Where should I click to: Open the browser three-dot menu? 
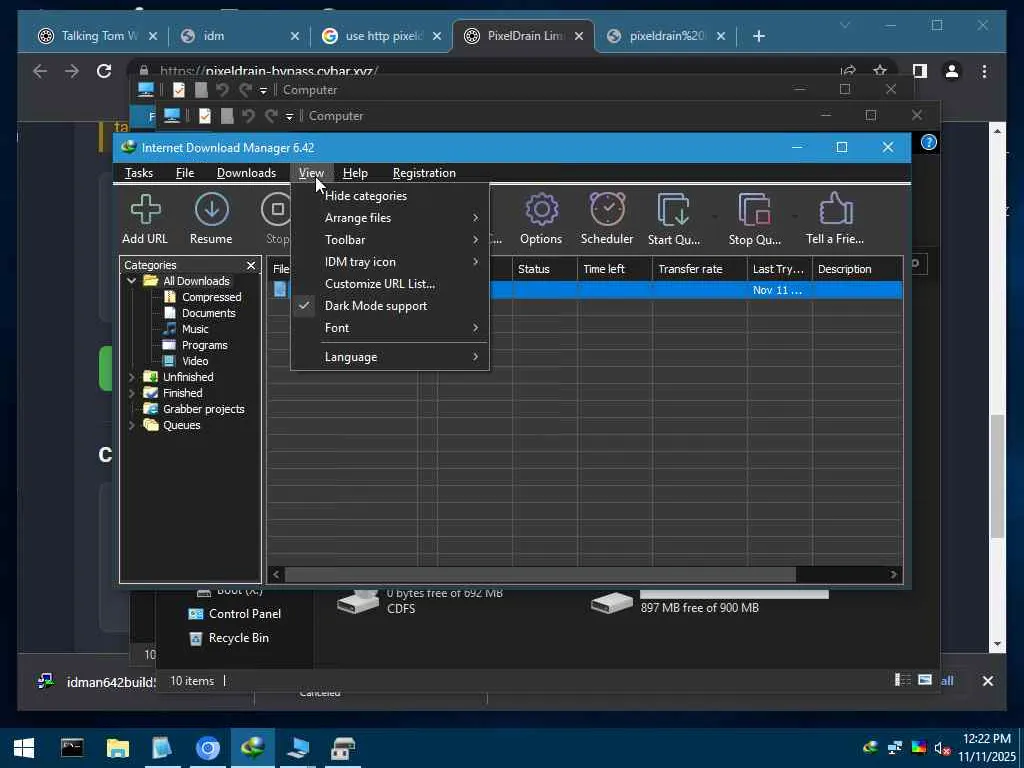click(x=984, y=71)
